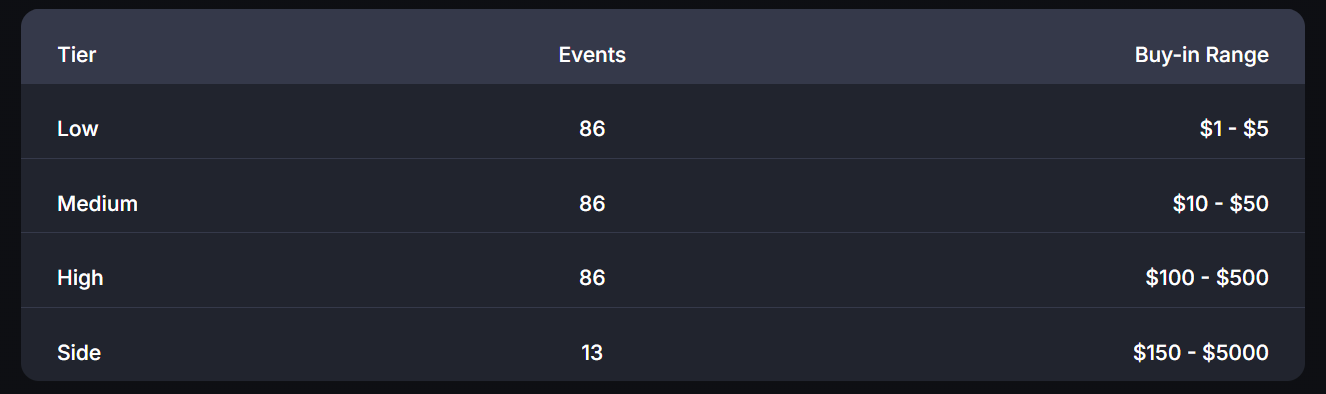Click the empty header area between Events and Buy-in Range
The image size is (1326, 394).
[x=880, y=55]
